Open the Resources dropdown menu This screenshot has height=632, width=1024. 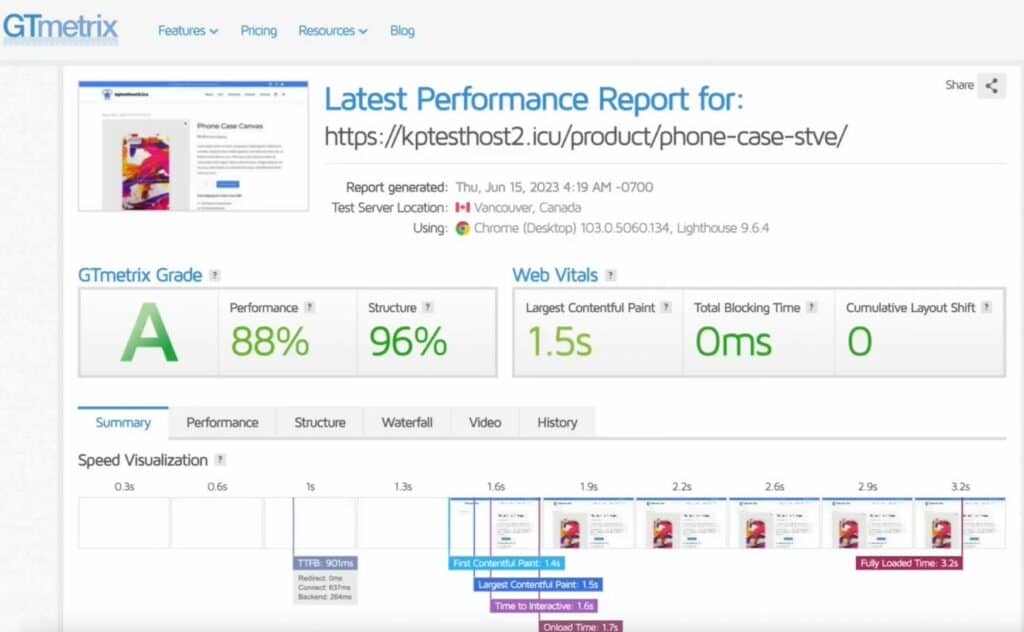point(332,30)
